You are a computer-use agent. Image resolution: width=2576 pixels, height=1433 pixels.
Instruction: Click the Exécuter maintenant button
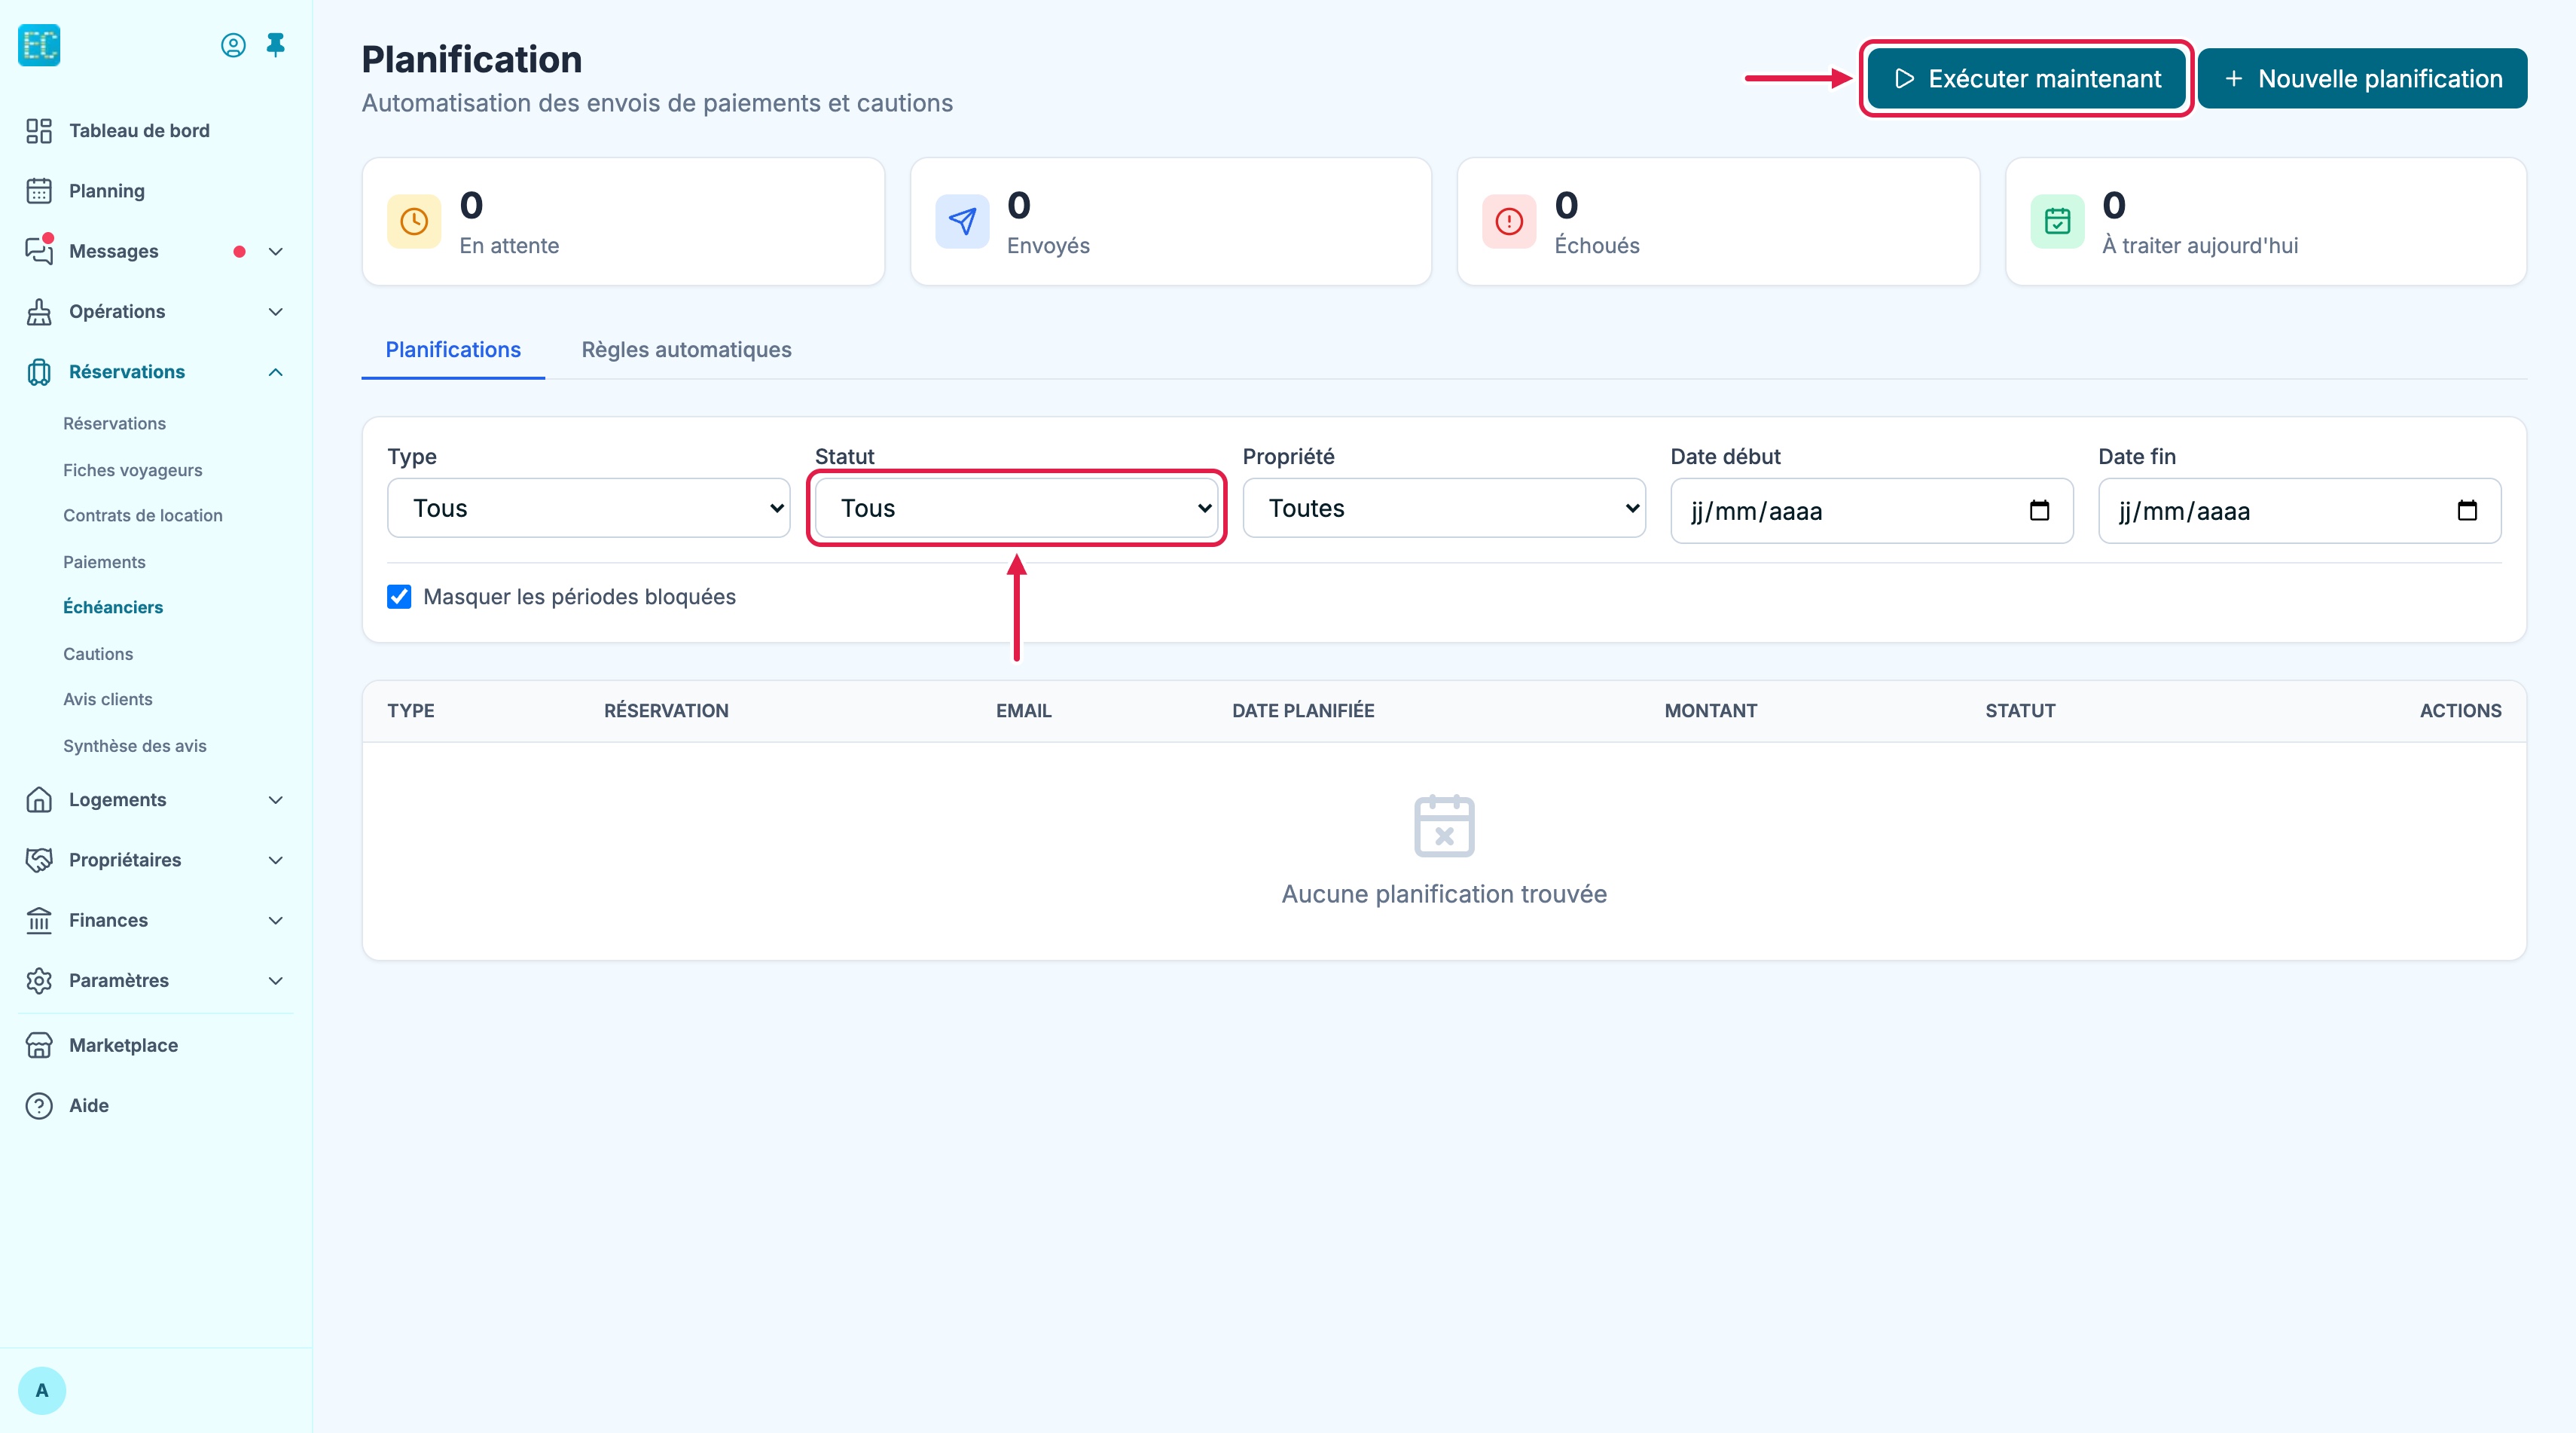[x=2027, y=78]
